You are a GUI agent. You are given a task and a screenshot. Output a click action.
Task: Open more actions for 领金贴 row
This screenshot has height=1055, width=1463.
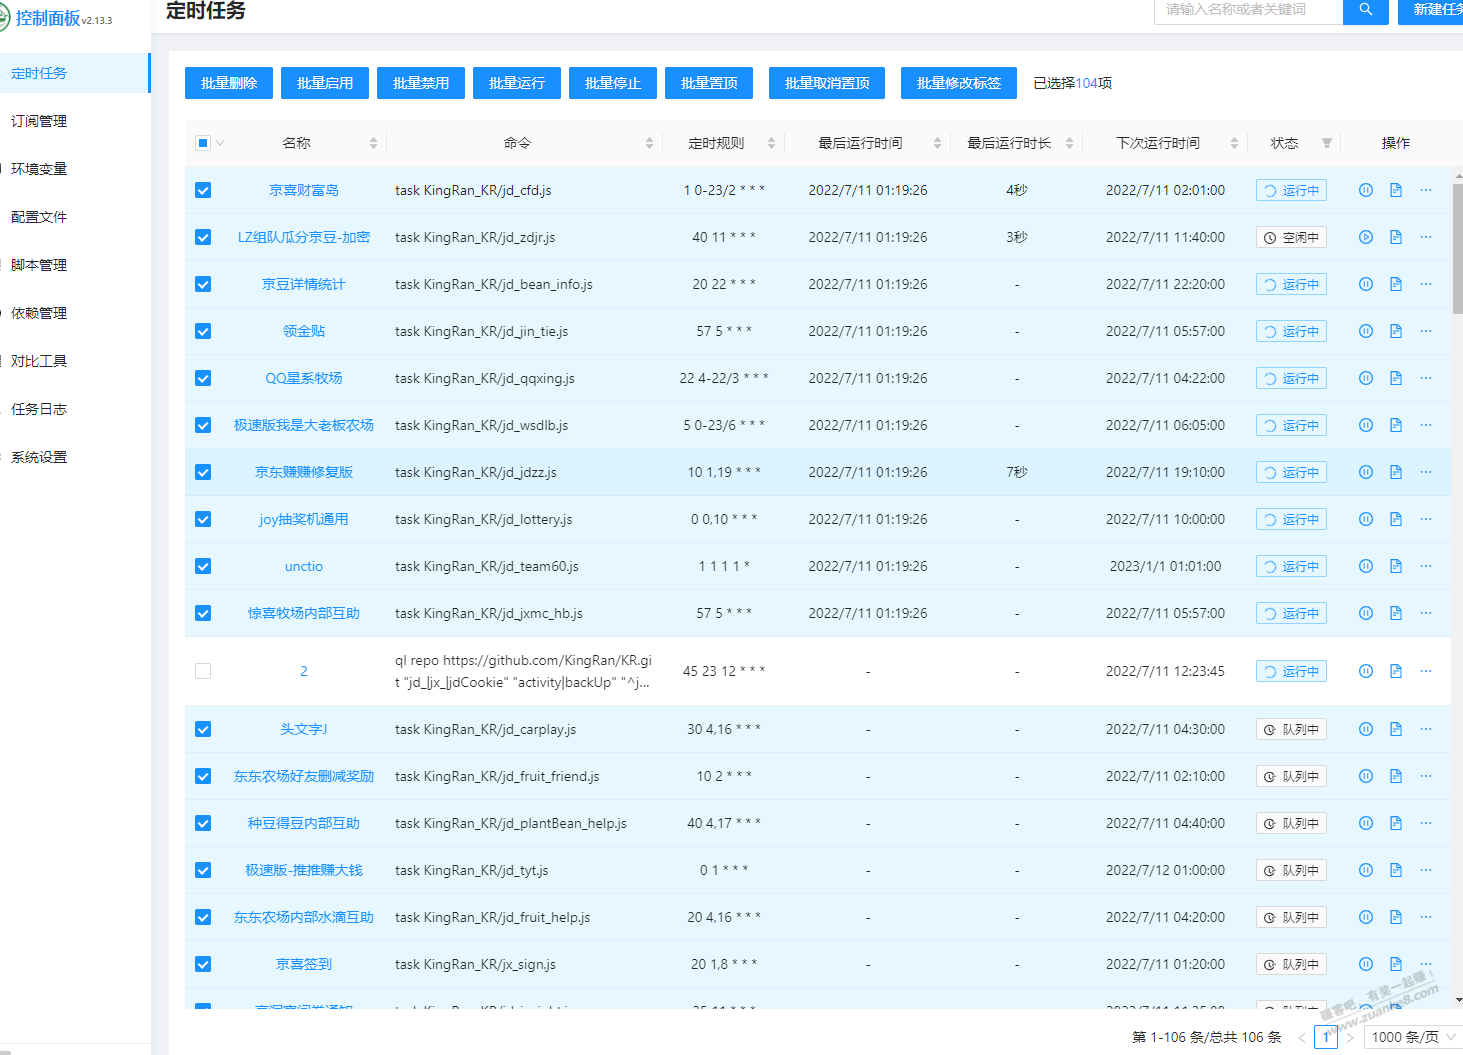pyautogui.click(x=1425, y=331)
